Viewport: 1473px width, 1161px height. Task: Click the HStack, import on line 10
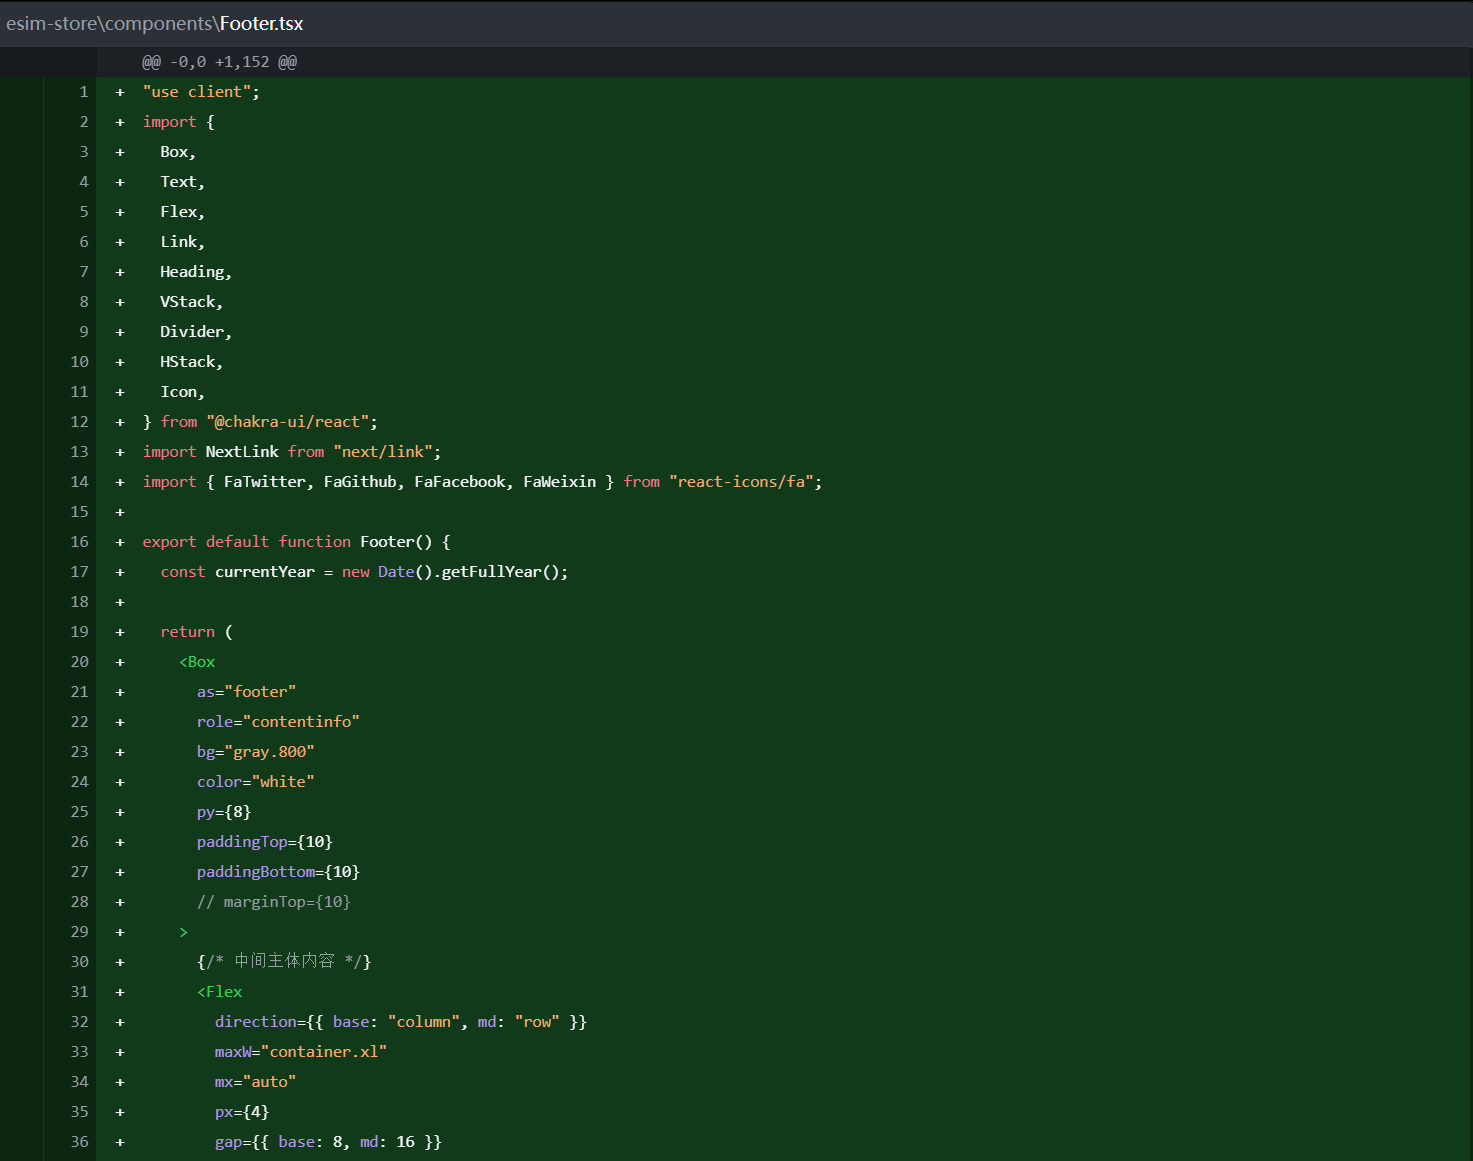pyautogui.click(x=191, y=362)
